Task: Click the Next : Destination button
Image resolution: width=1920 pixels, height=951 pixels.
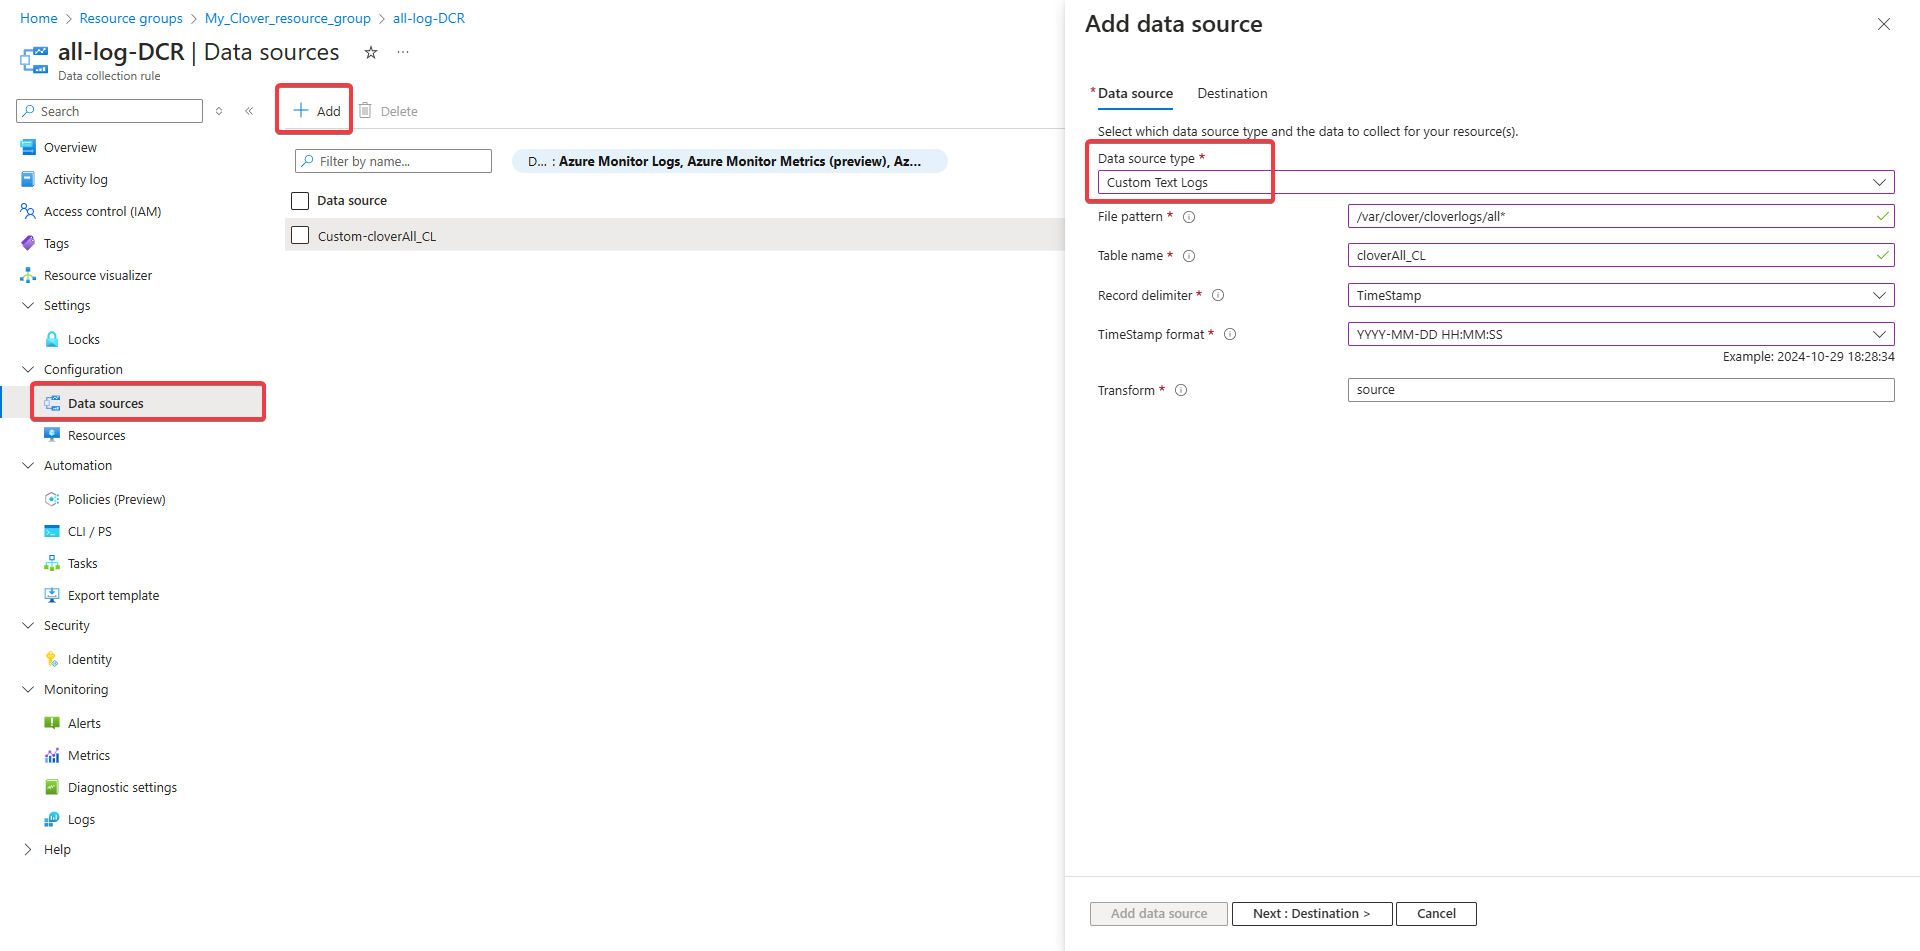Action: point(1311,913)
